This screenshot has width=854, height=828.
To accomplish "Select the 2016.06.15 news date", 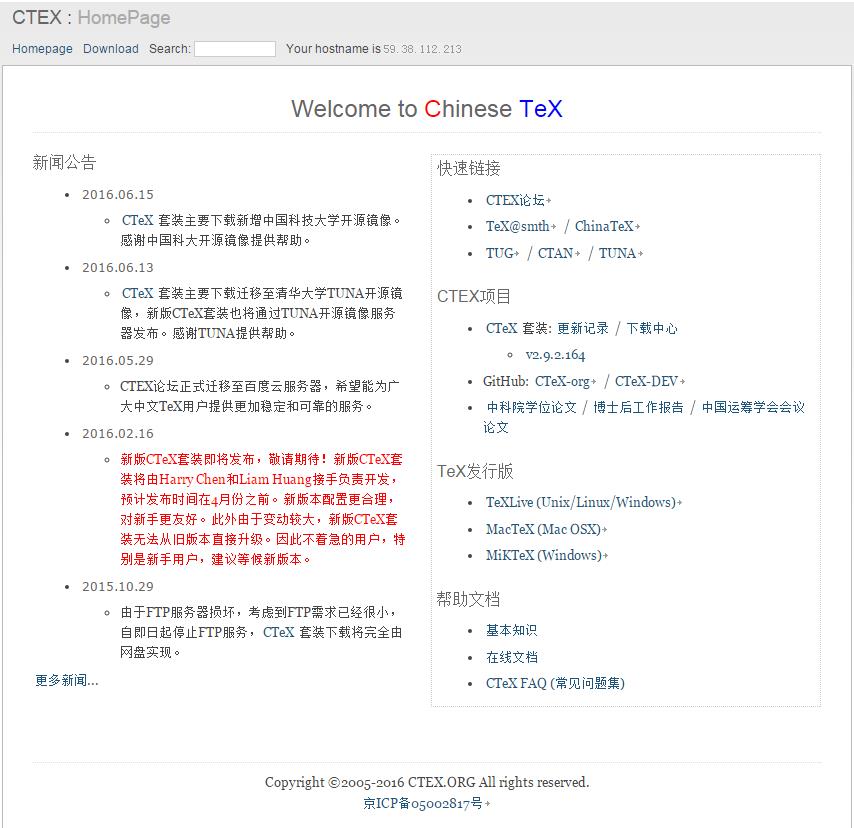I will (118, 194).
